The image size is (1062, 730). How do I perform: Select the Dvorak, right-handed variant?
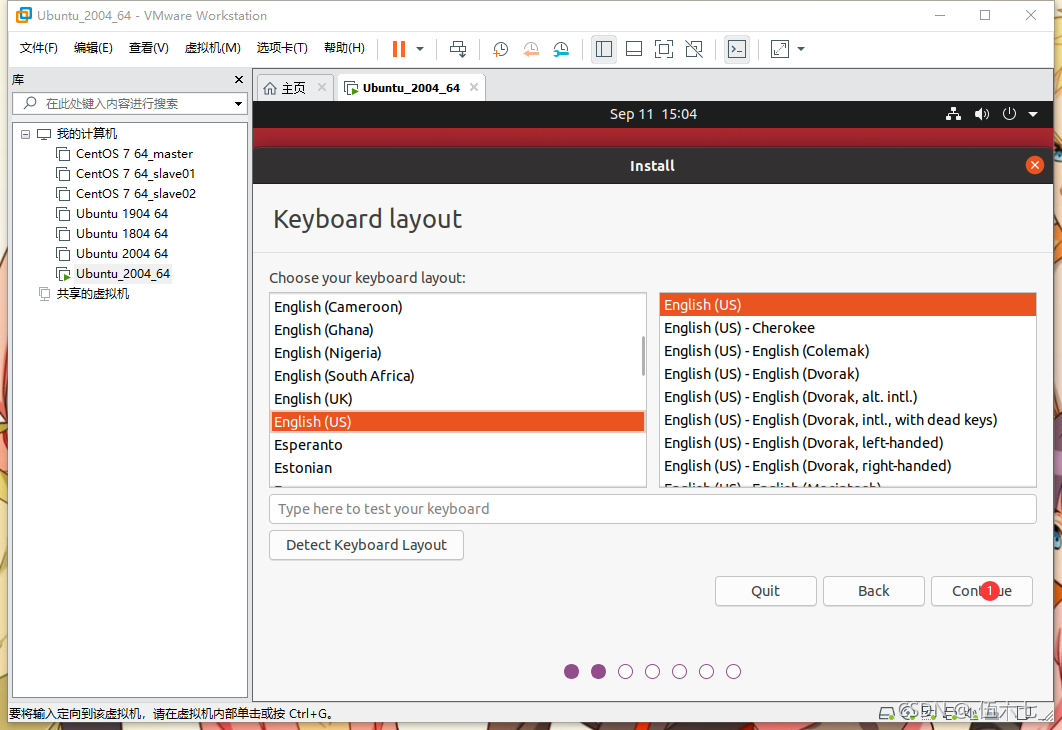tap(847, 466)
